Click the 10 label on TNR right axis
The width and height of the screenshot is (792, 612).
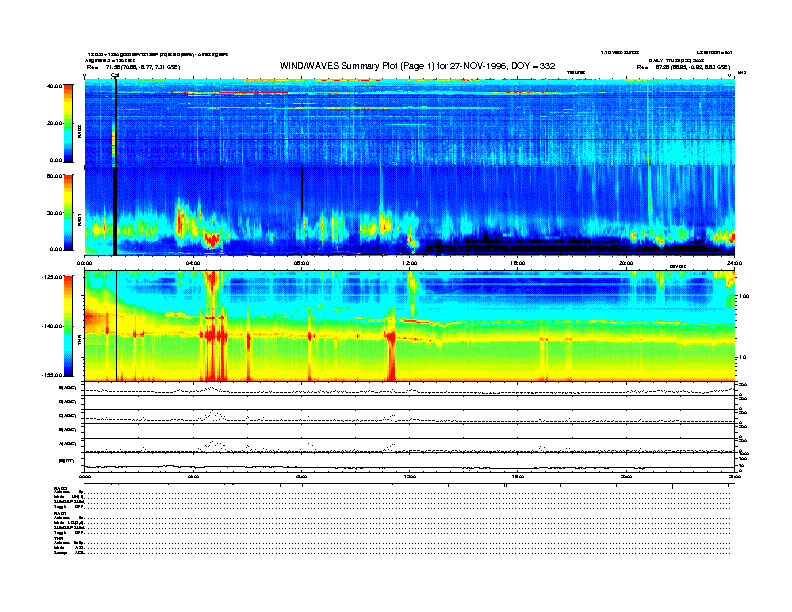743,357
